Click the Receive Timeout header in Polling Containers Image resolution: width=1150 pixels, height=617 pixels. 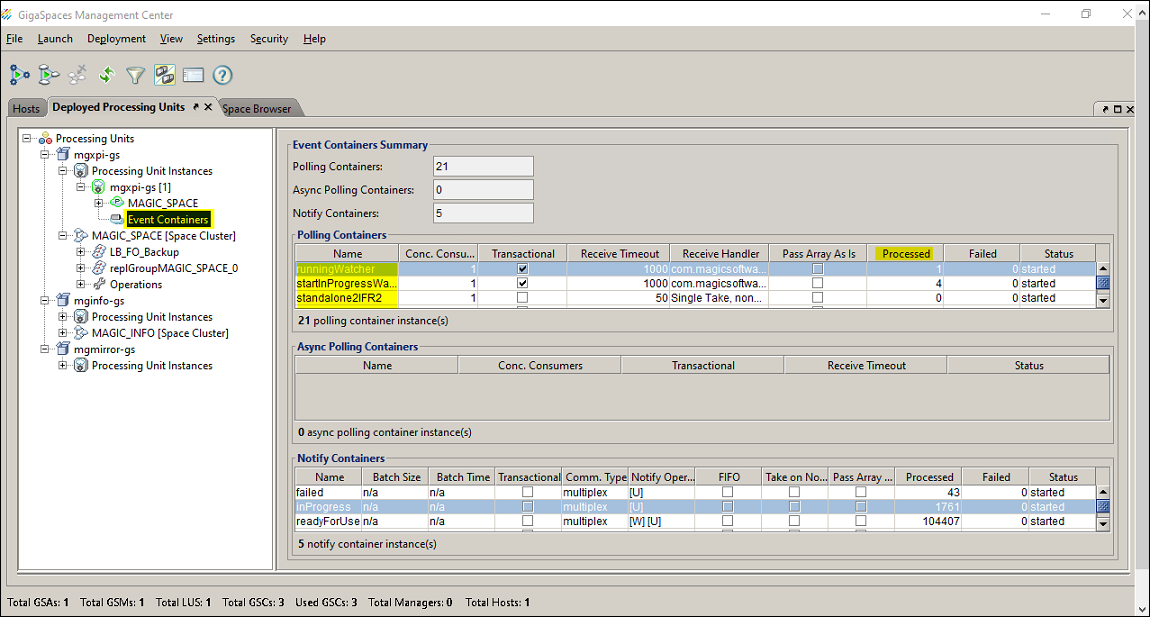tap(619, 253)
